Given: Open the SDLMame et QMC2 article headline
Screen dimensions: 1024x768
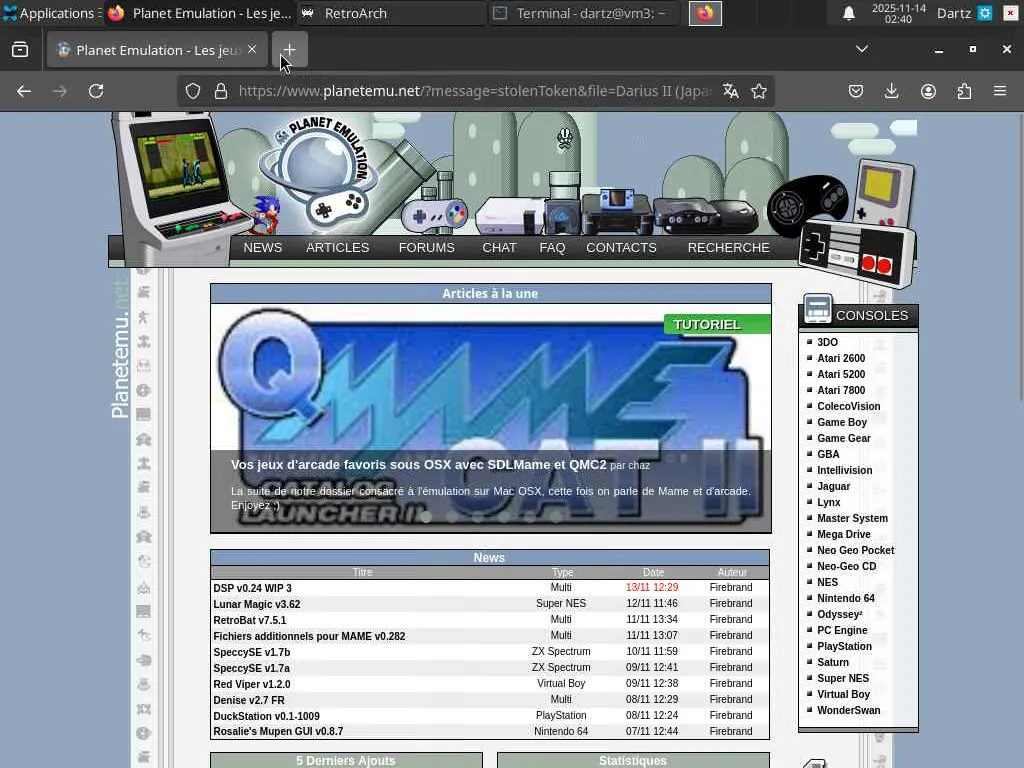Looking at the screenshot, I should coord(419,465).
